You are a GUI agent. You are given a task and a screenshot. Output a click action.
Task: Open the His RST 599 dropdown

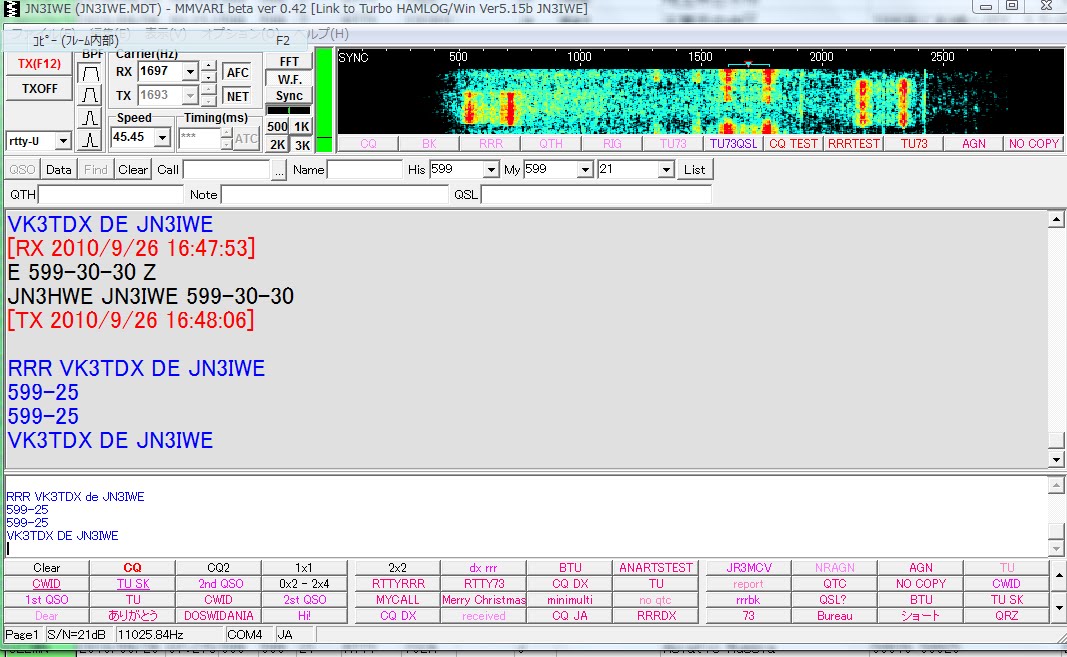491,170
